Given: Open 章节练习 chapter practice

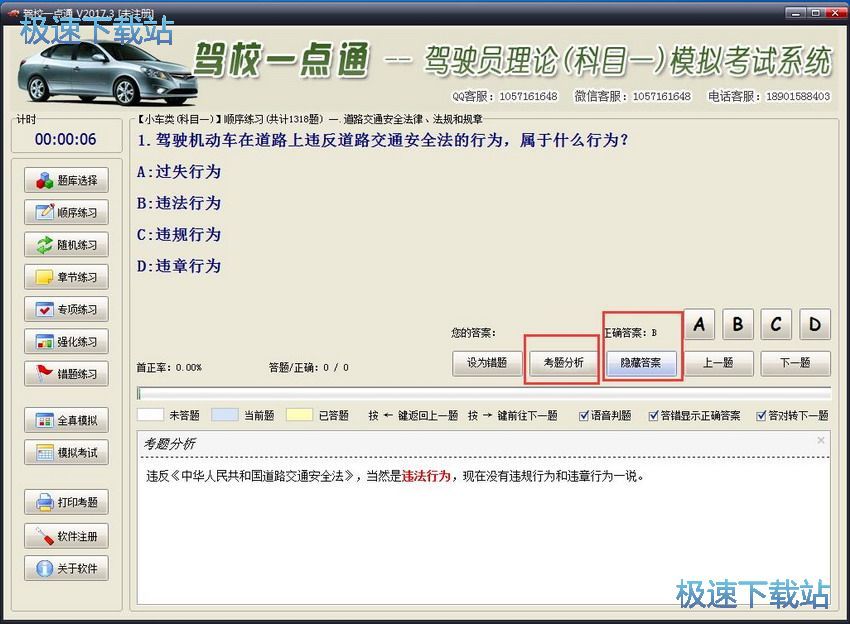Looking at the screenshot, I should [66, 277].
